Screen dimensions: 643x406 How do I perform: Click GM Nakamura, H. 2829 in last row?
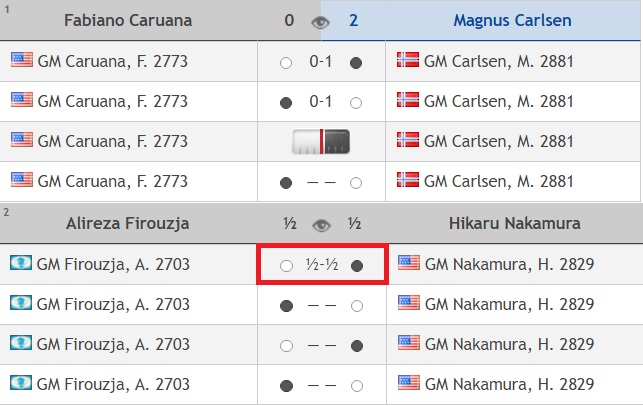(510, 384)
